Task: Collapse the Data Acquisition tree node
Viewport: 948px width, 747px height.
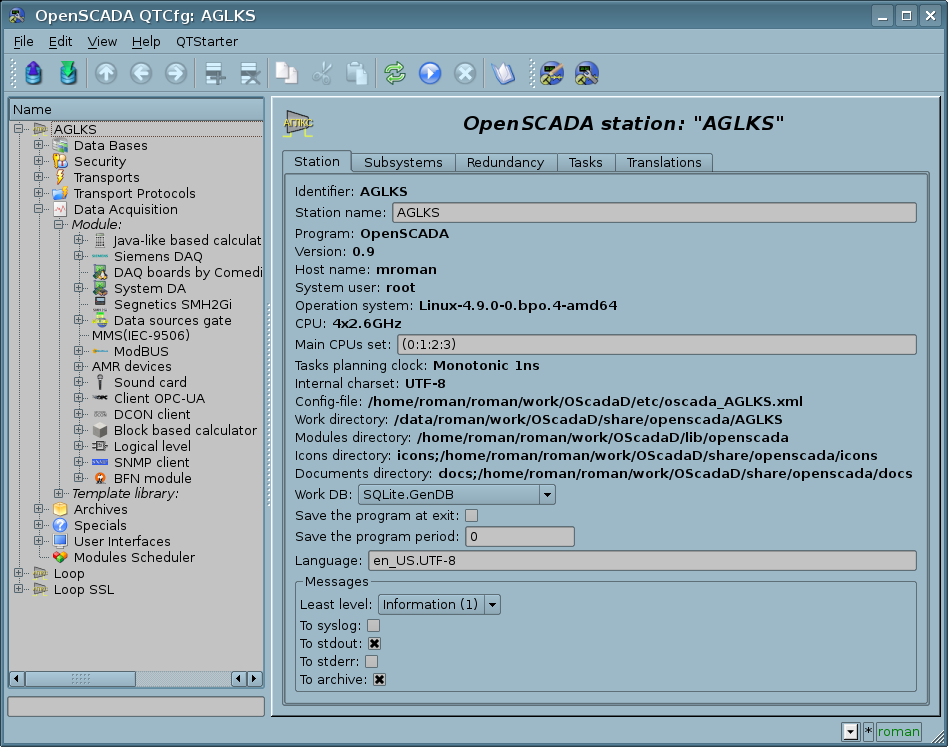Action: pos(39,209)
